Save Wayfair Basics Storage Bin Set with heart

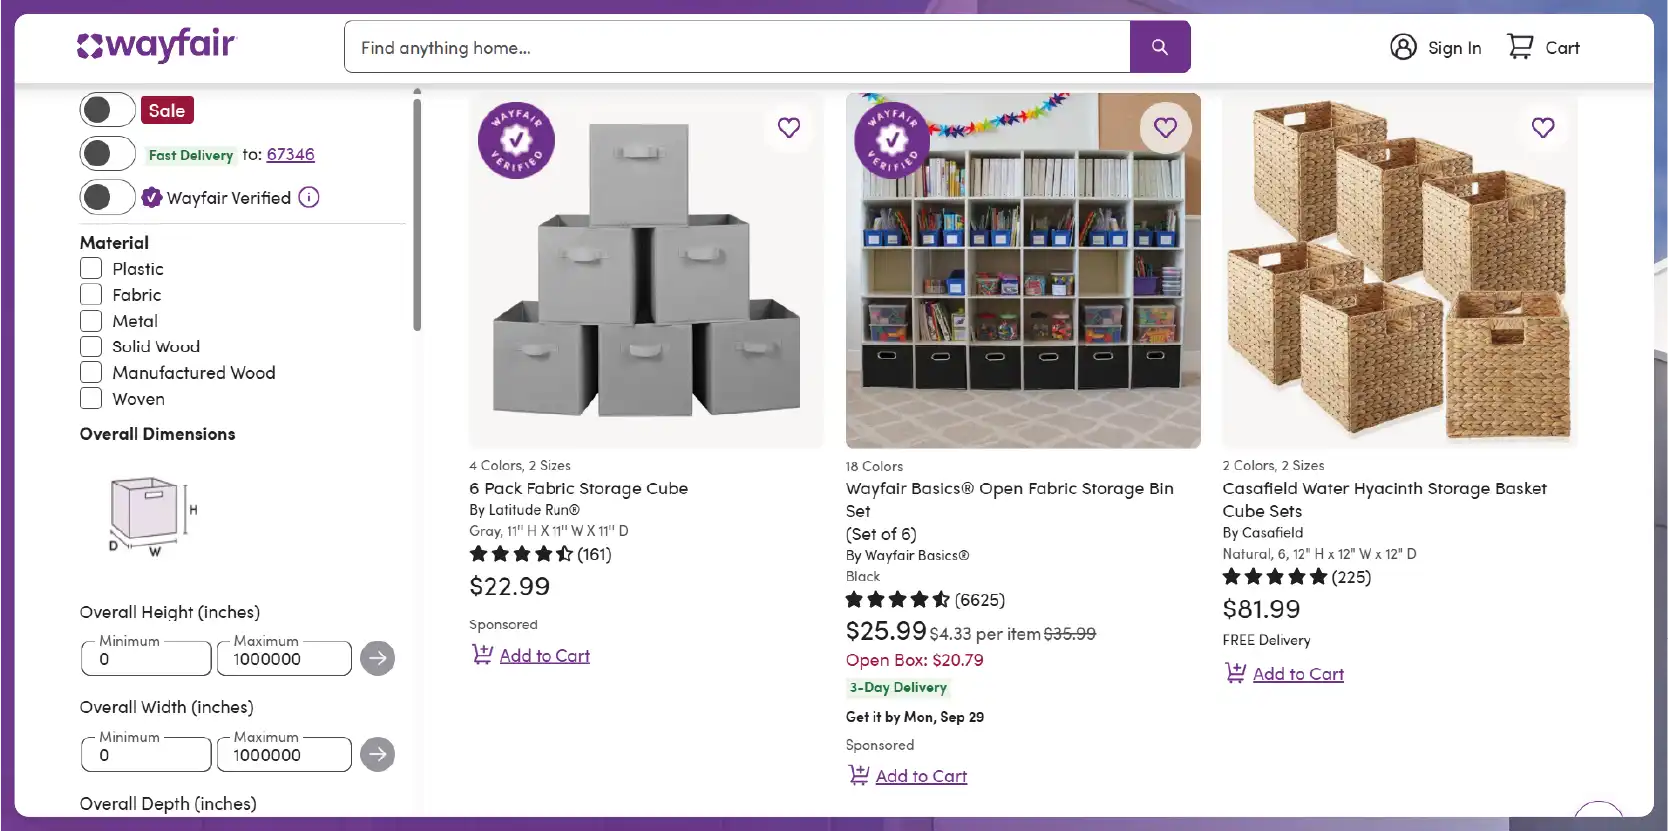coord(1165,128)
